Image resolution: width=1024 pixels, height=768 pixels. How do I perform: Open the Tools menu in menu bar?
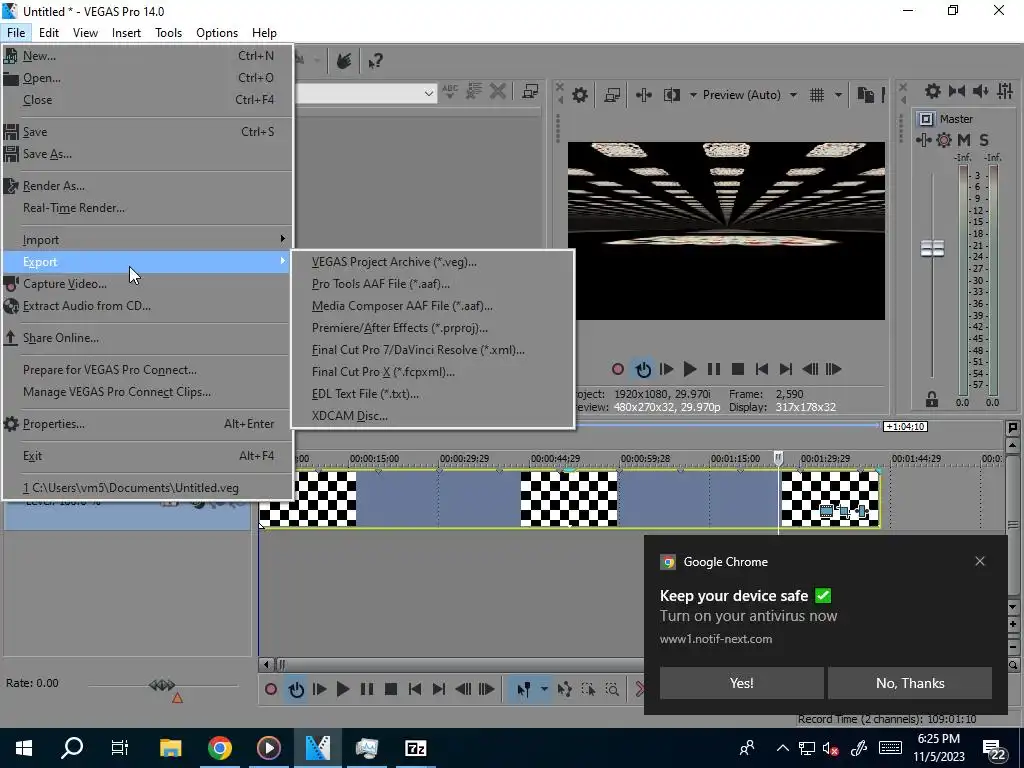pyautogui.click(x=168, y=33)
